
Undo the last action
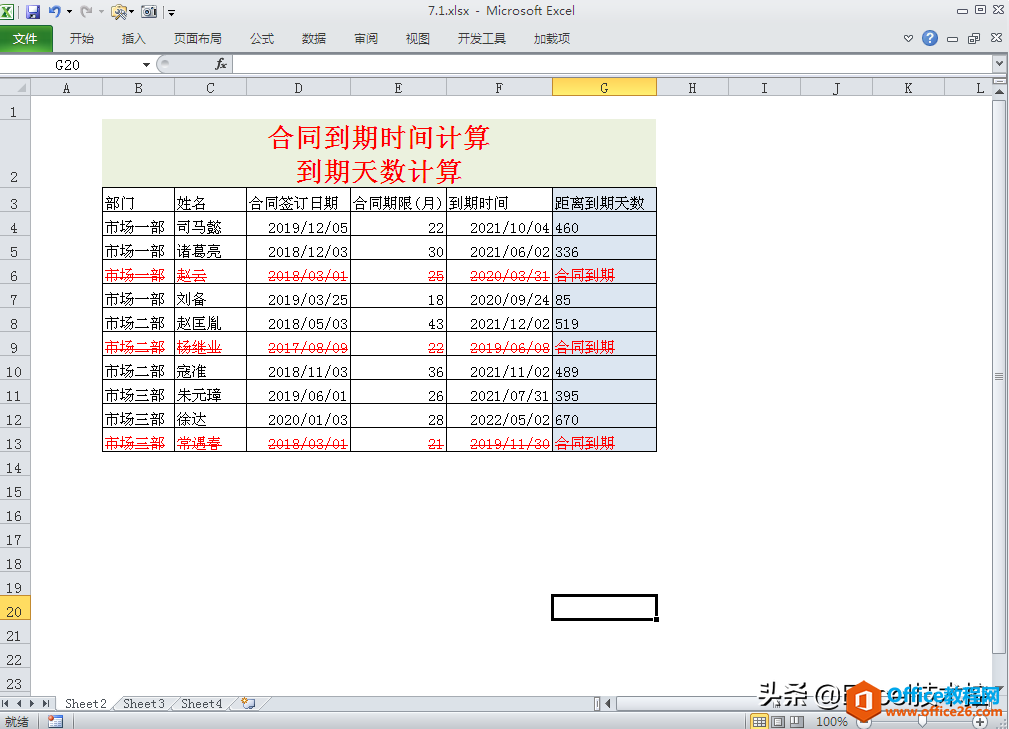(55, 12)
